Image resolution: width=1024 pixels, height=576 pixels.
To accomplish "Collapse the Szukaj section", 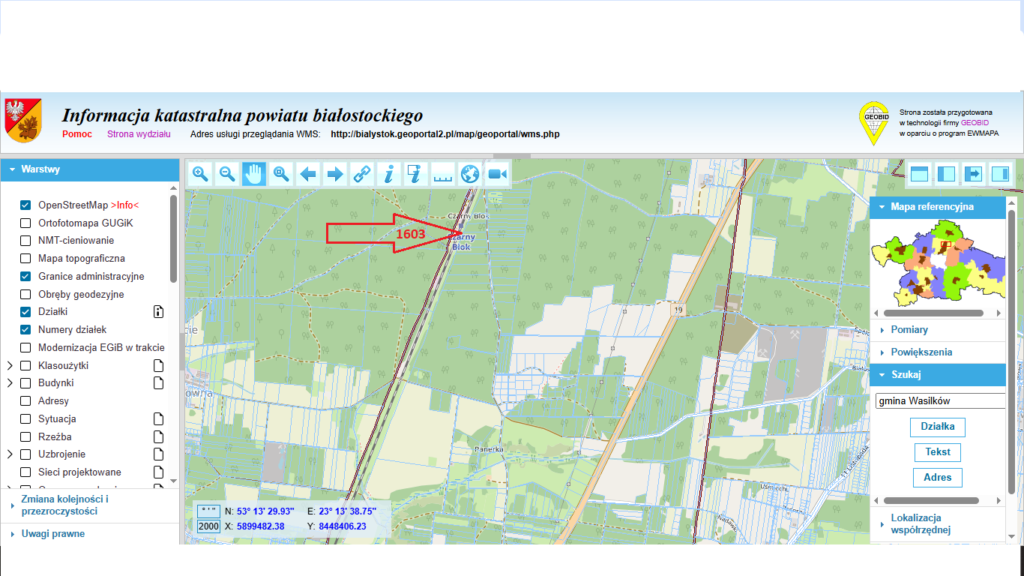I will 938,375.
